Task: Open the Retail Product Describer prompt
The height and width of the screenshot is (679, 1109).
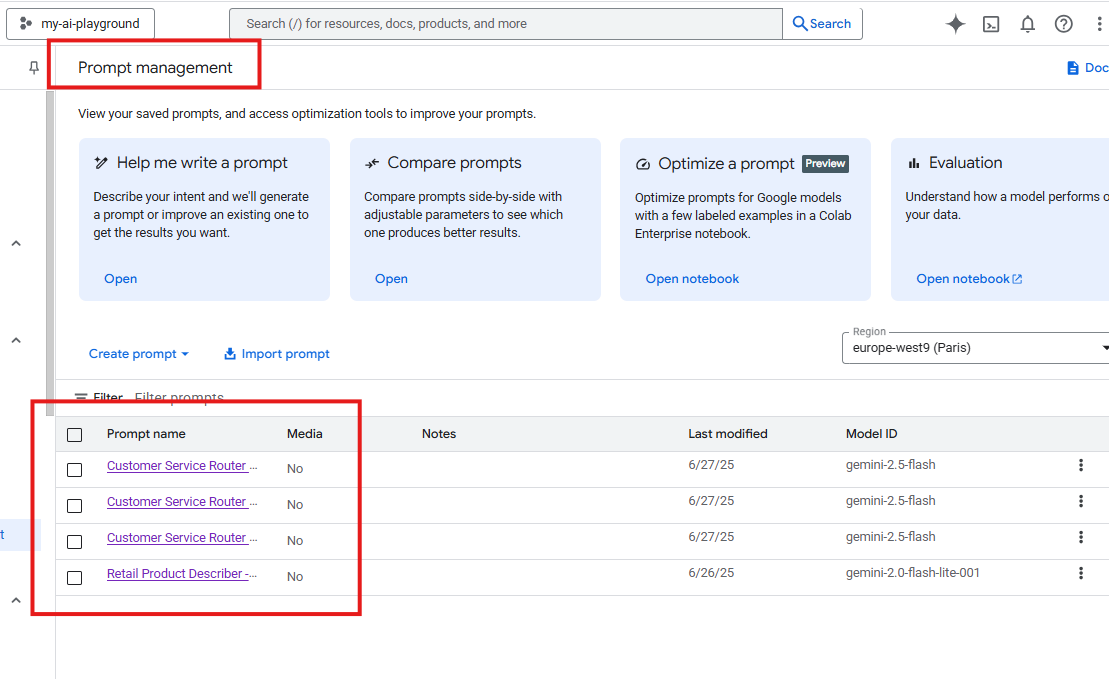Action: tap(182, 574)
